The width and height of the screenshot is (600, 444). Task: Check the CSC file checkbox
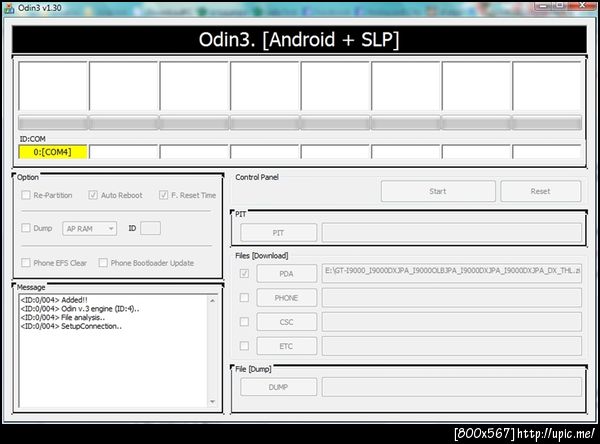(x=244, y=322)
